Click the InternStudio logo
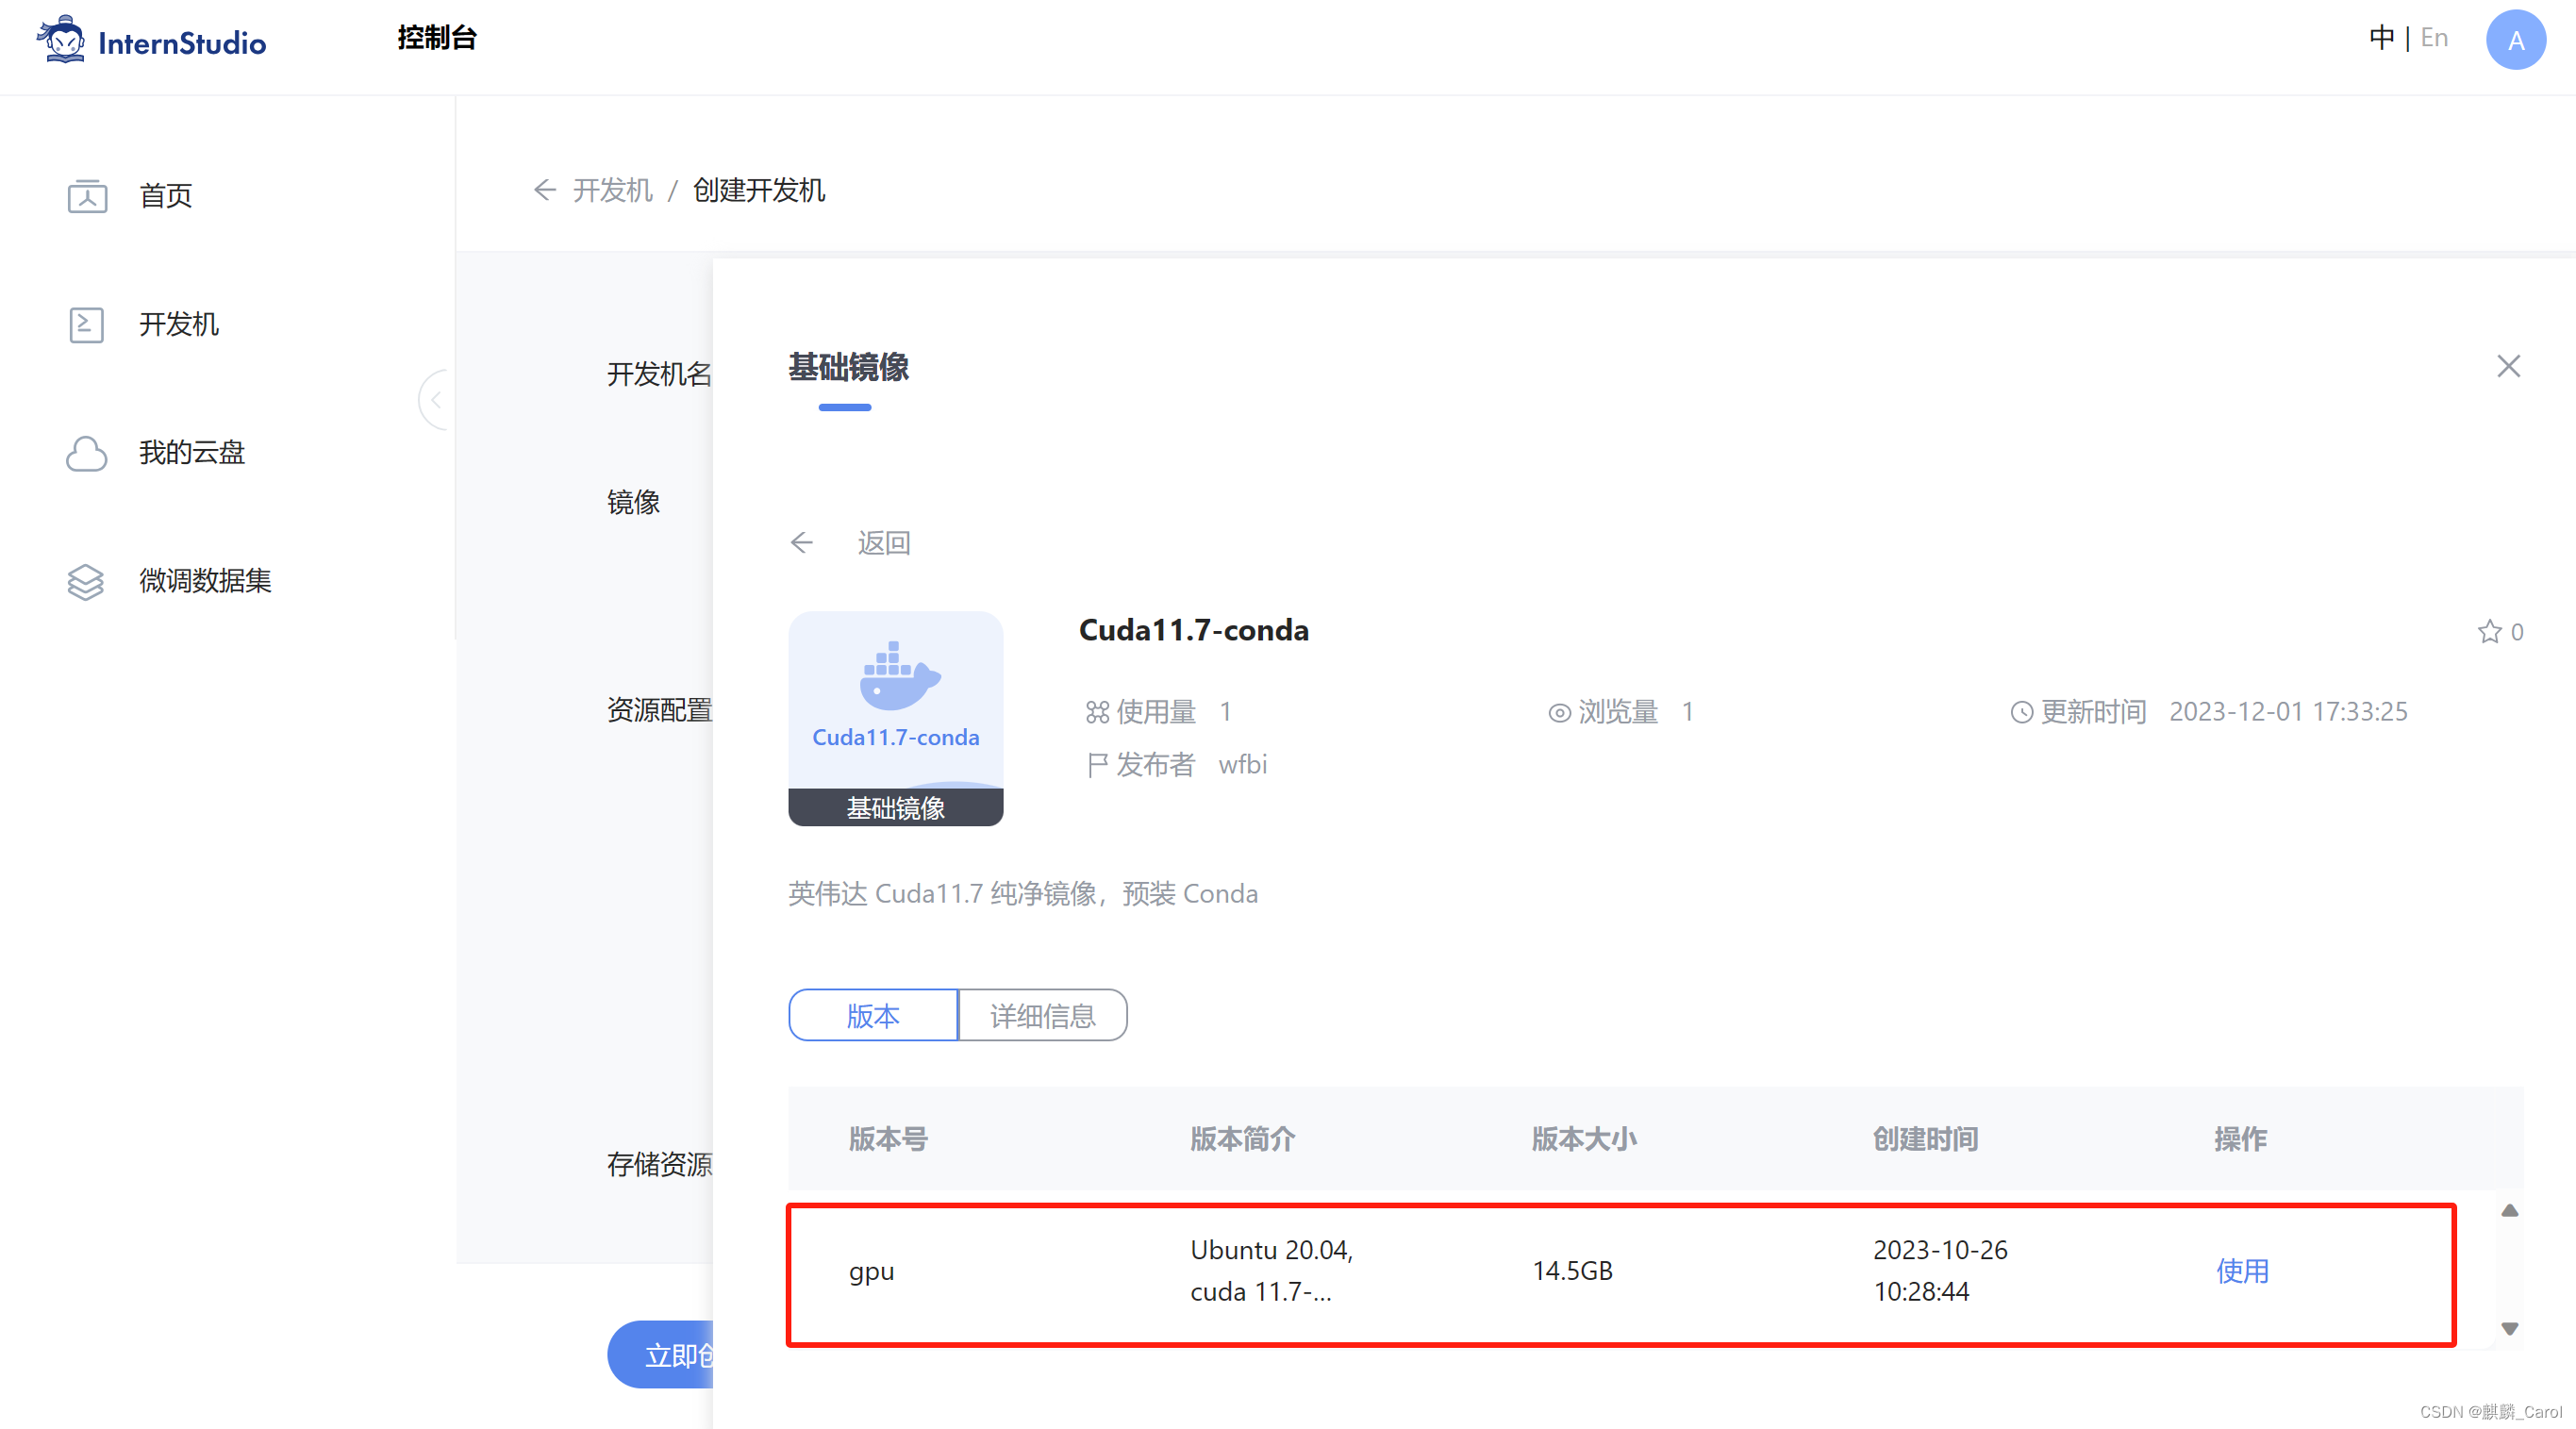 [150, 40]
